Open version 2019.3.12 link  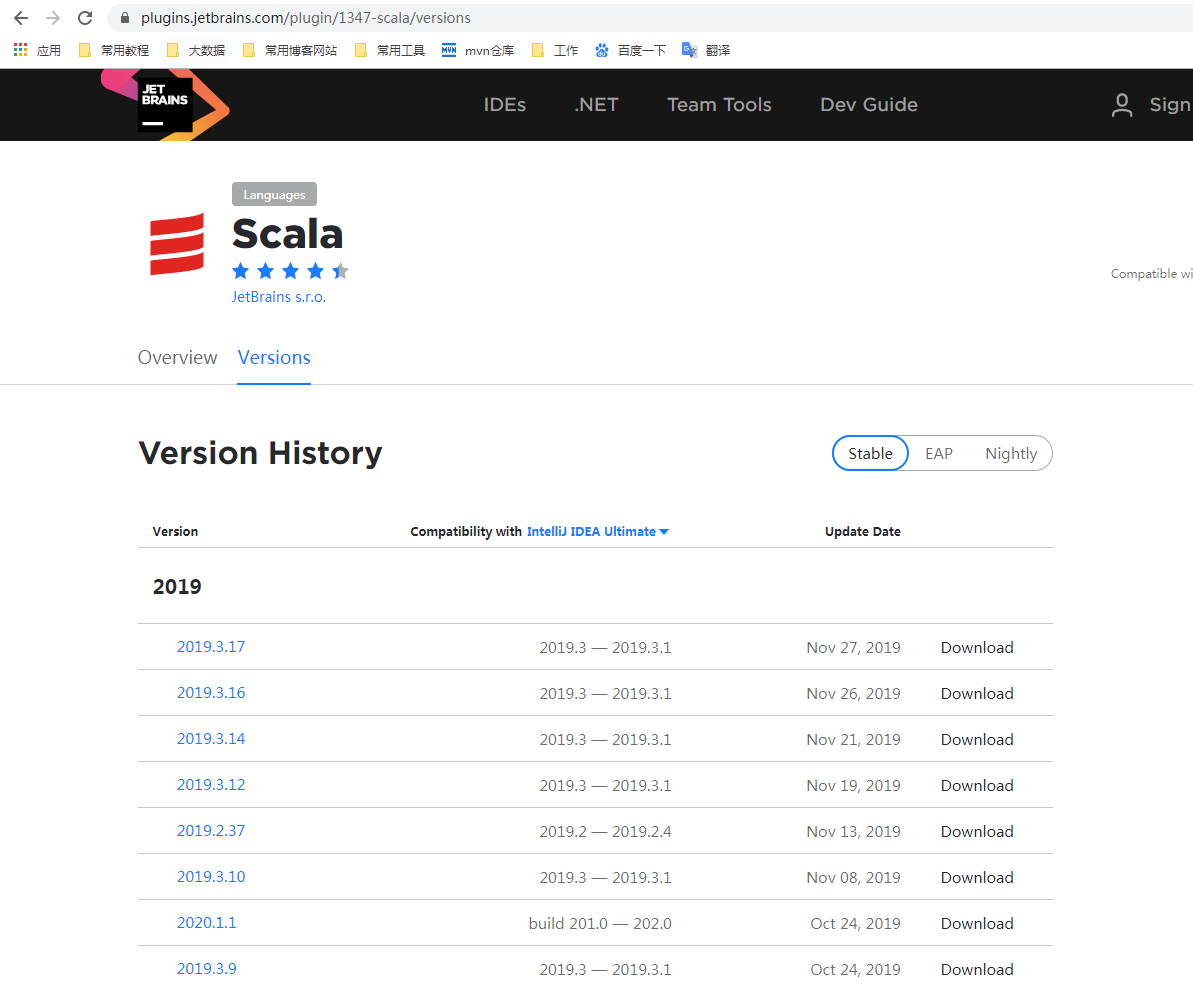211,785
